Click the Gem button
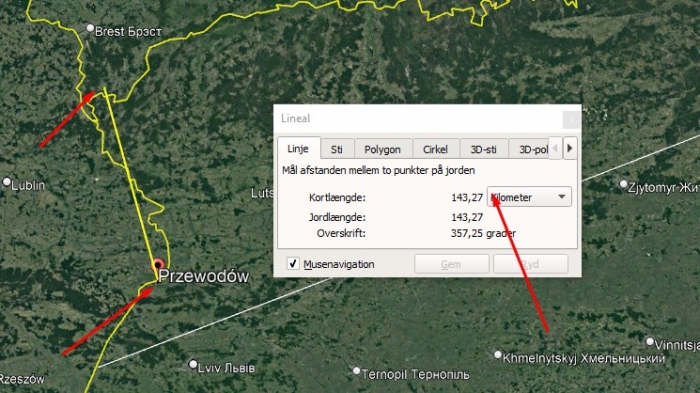 (451, 264)
